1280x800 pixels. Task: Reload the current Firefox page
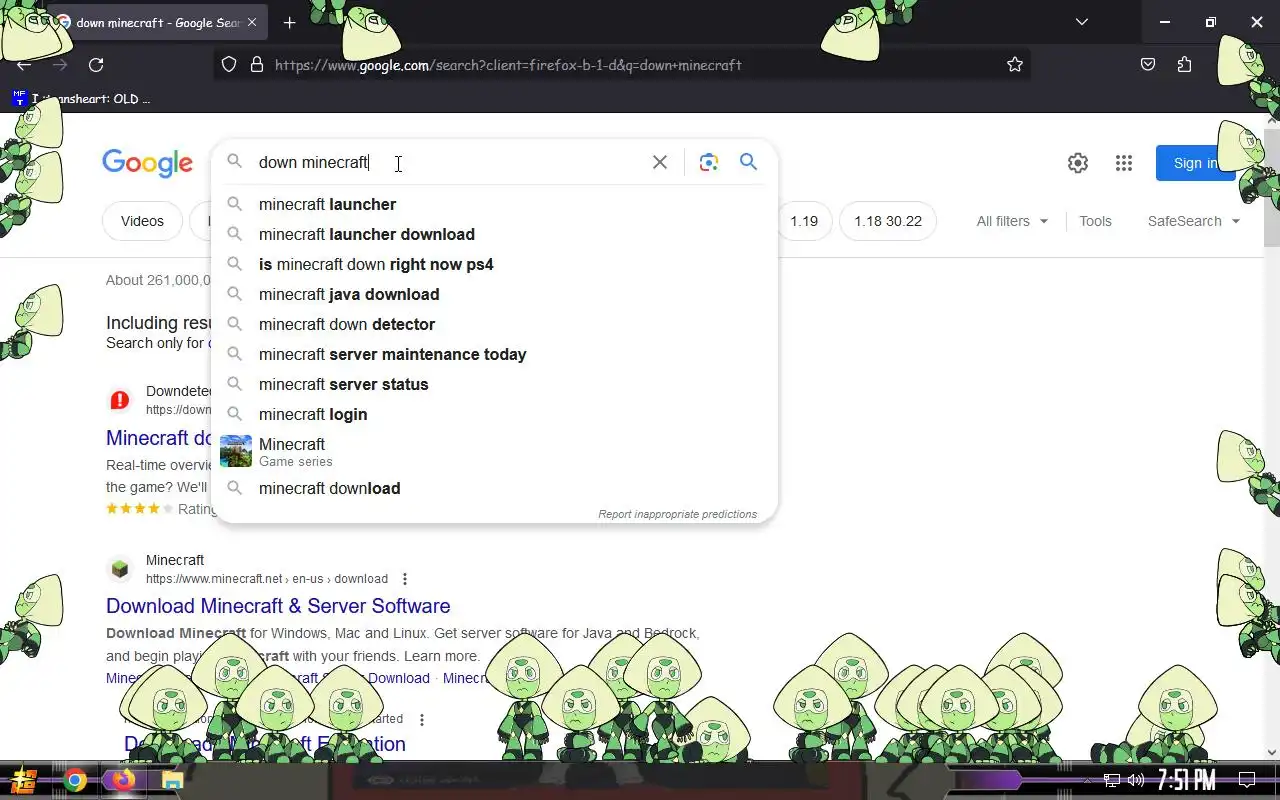pyautogui.click(x=96, y=65)
